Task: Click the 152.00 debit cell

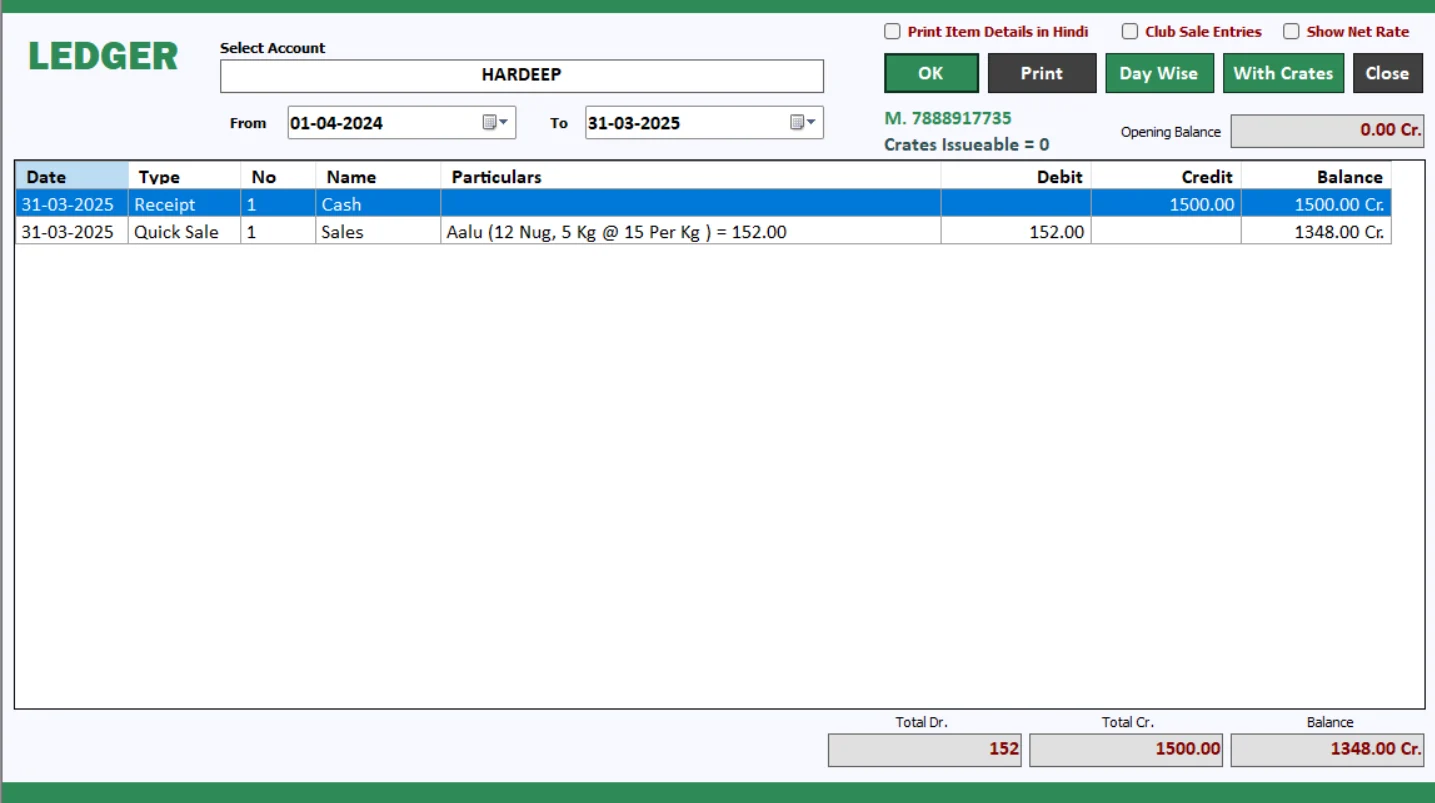Action: (x=1016, y=231)
